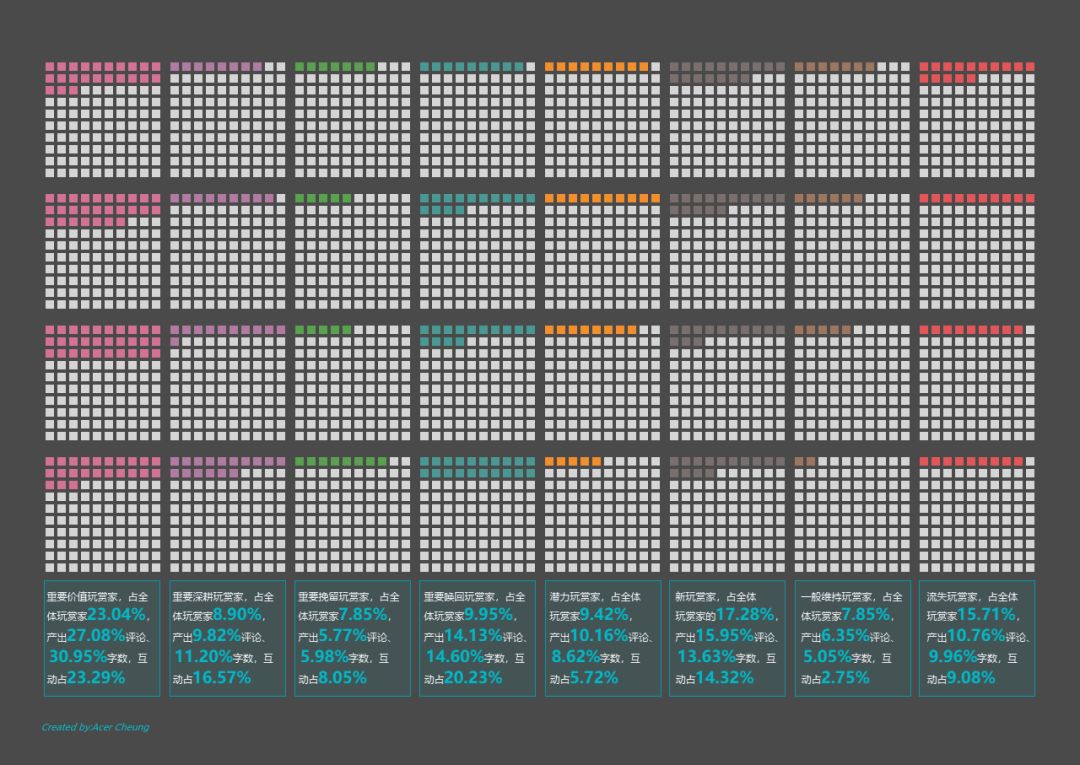
Task: Click the 重要价值玩赏家 description box
Action: [102, 638]
